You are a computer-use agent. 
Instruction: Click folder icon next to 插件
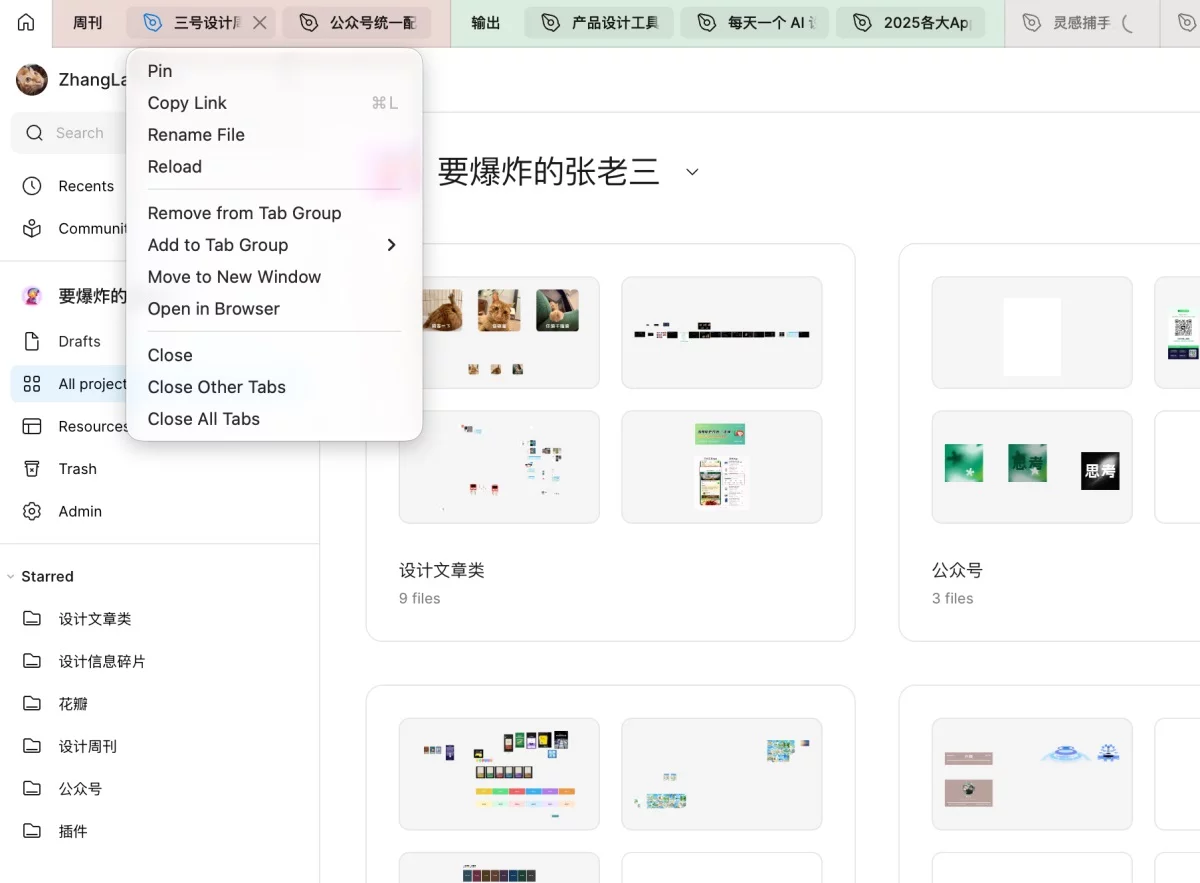(32, 831)
